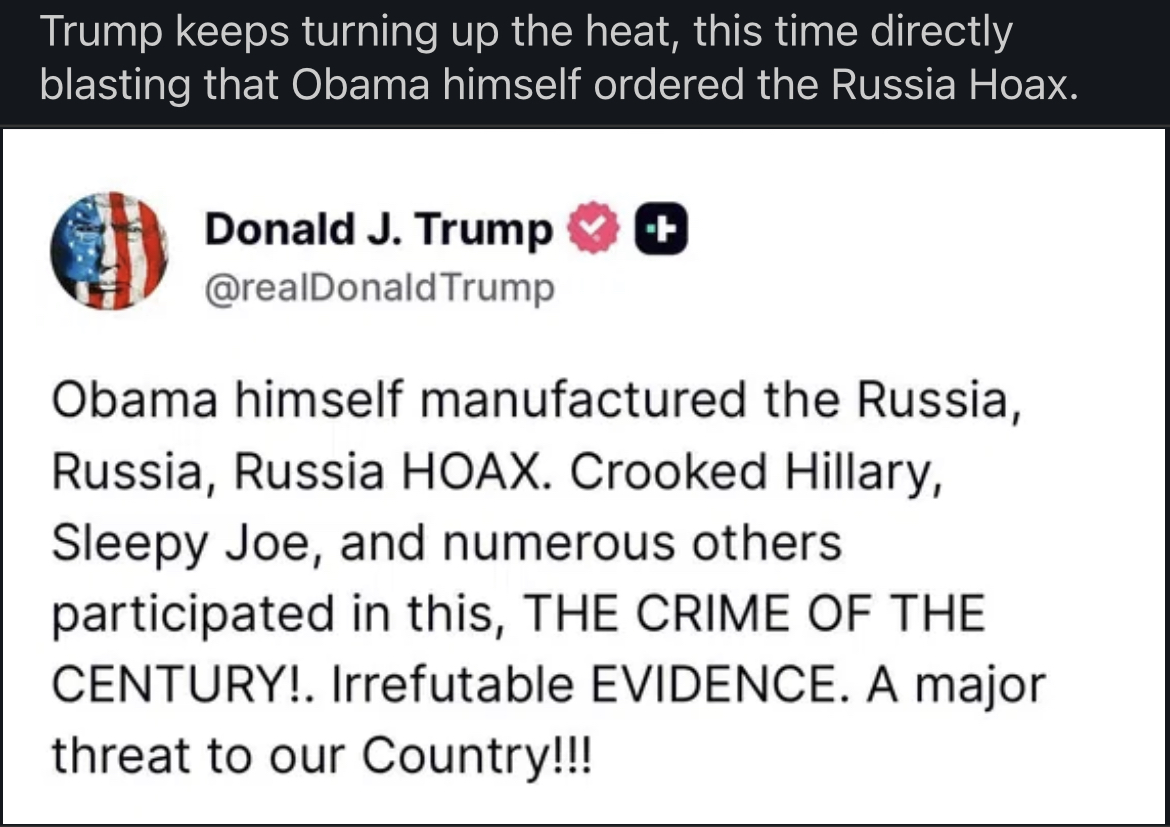Click the flag-painted profile avatar

109,251
